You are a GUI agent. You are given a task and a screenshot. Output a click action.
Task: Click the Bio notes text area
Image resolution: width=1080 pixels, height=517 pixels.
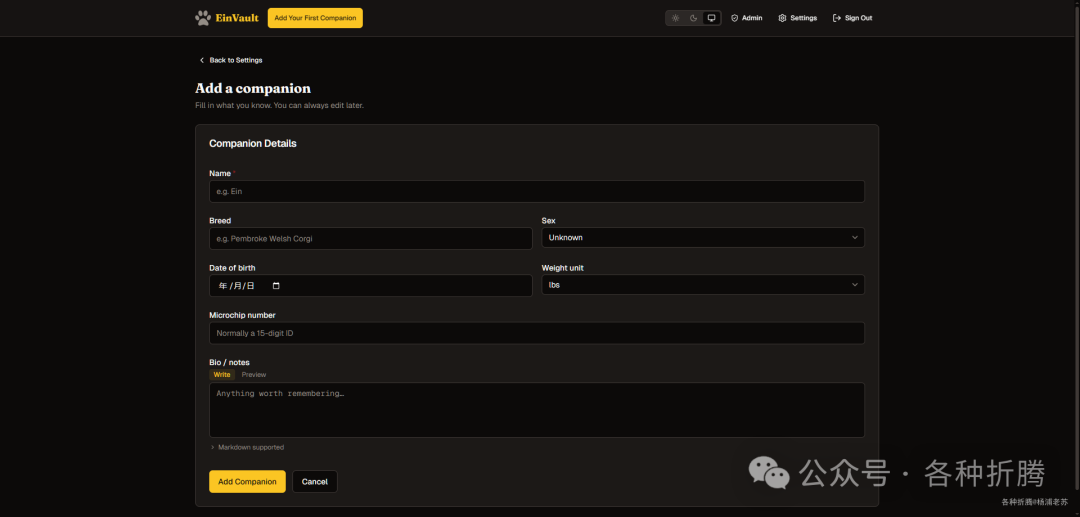pos(537,410)
